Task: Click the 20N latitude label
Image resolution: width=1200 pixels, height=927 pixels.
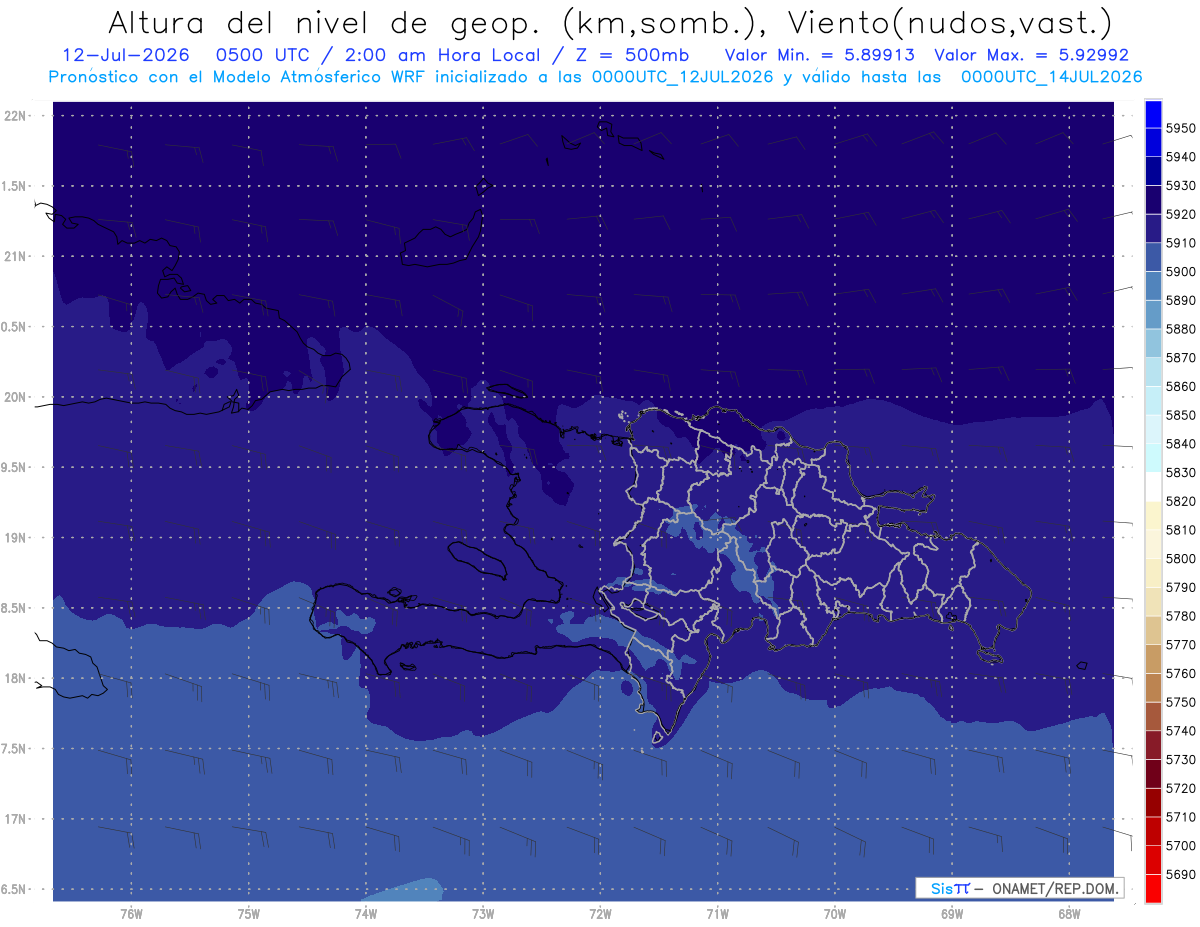Action: pos(16,397)
